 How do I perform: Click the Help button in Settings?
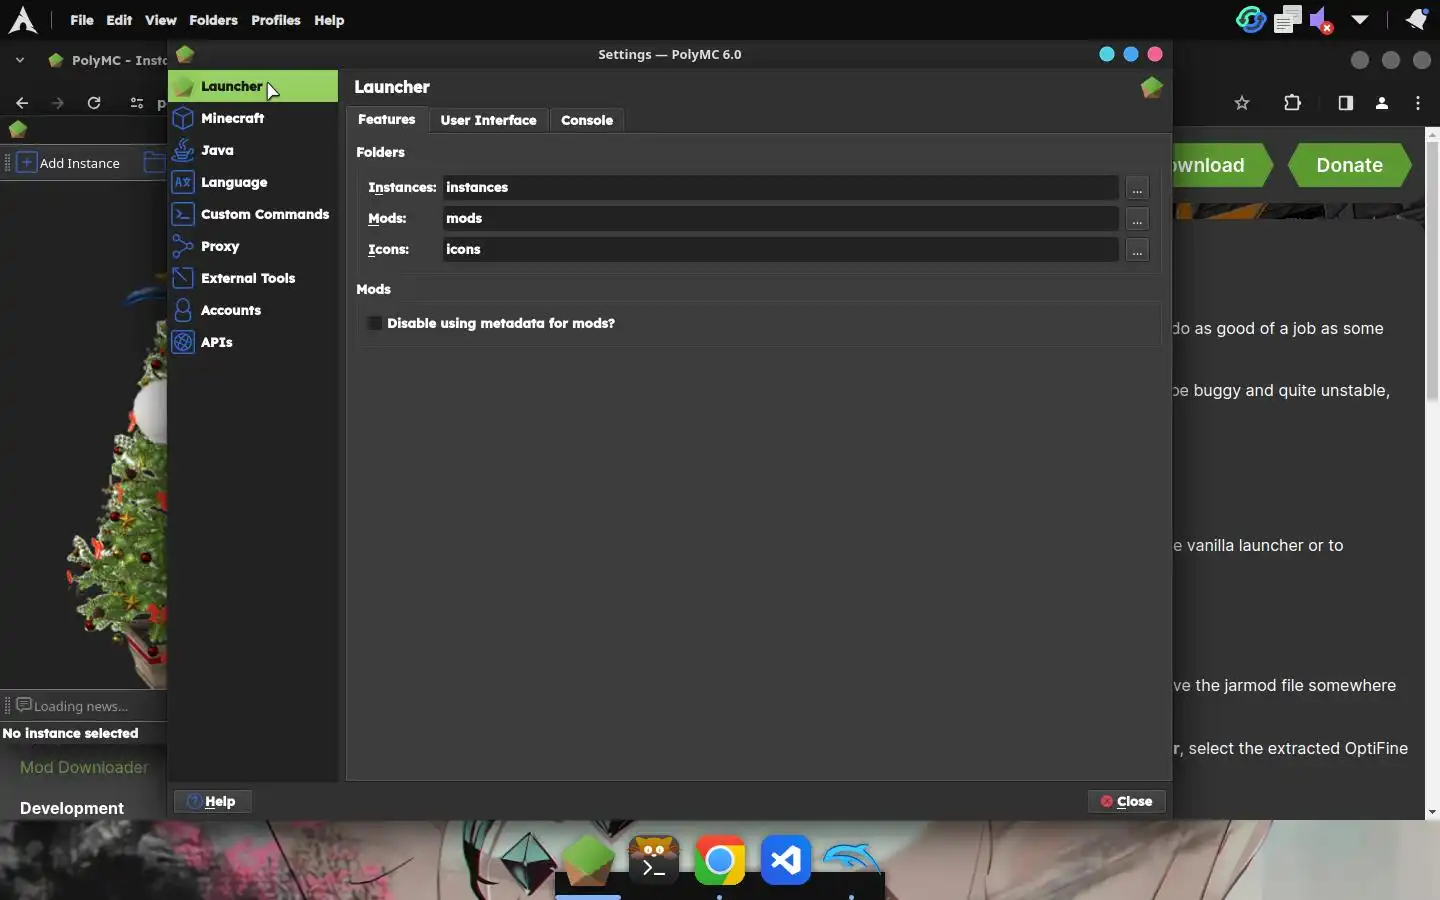[x=212, y=801]
